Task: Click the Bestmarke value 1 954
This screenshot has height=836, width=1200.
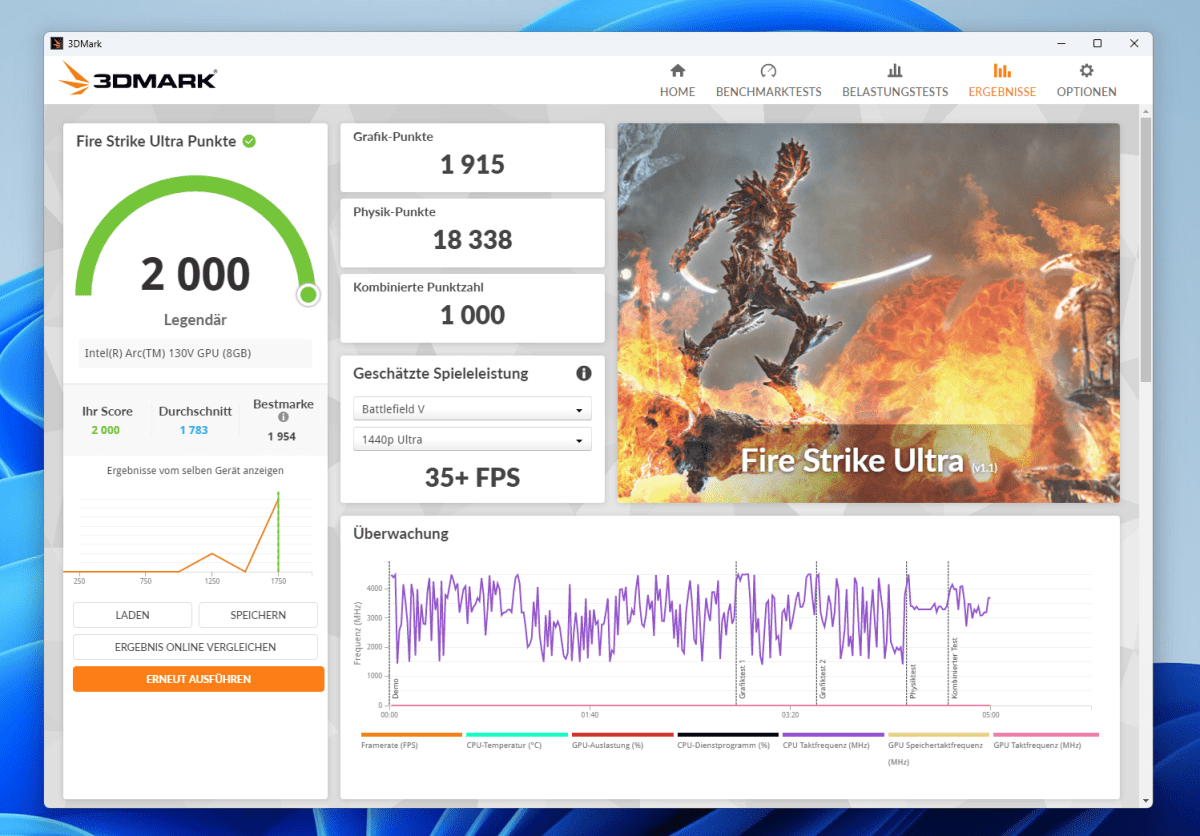Action: (282, 436)
